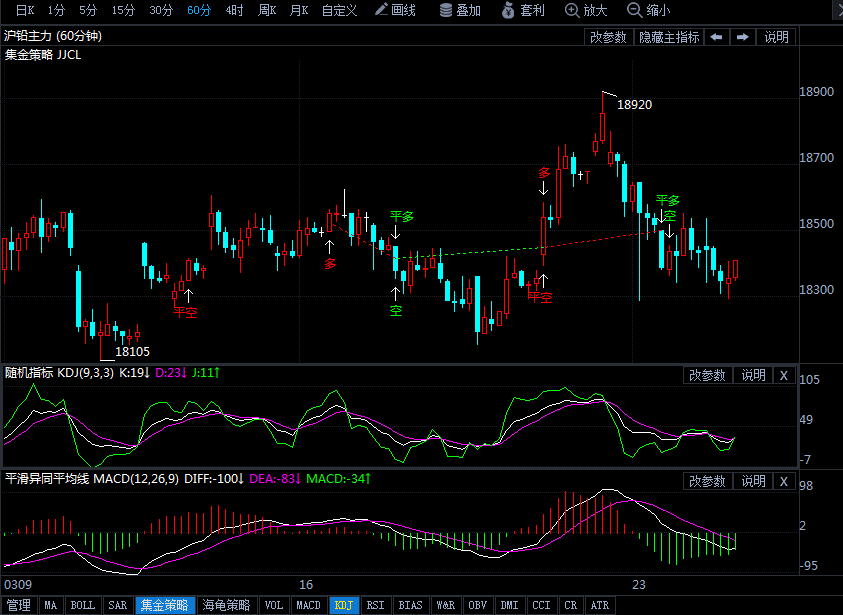The width and height of the screenshot is (843, 615).
Task: Switch to the BOLL indicator tab
Action: (x=82, y=605)
